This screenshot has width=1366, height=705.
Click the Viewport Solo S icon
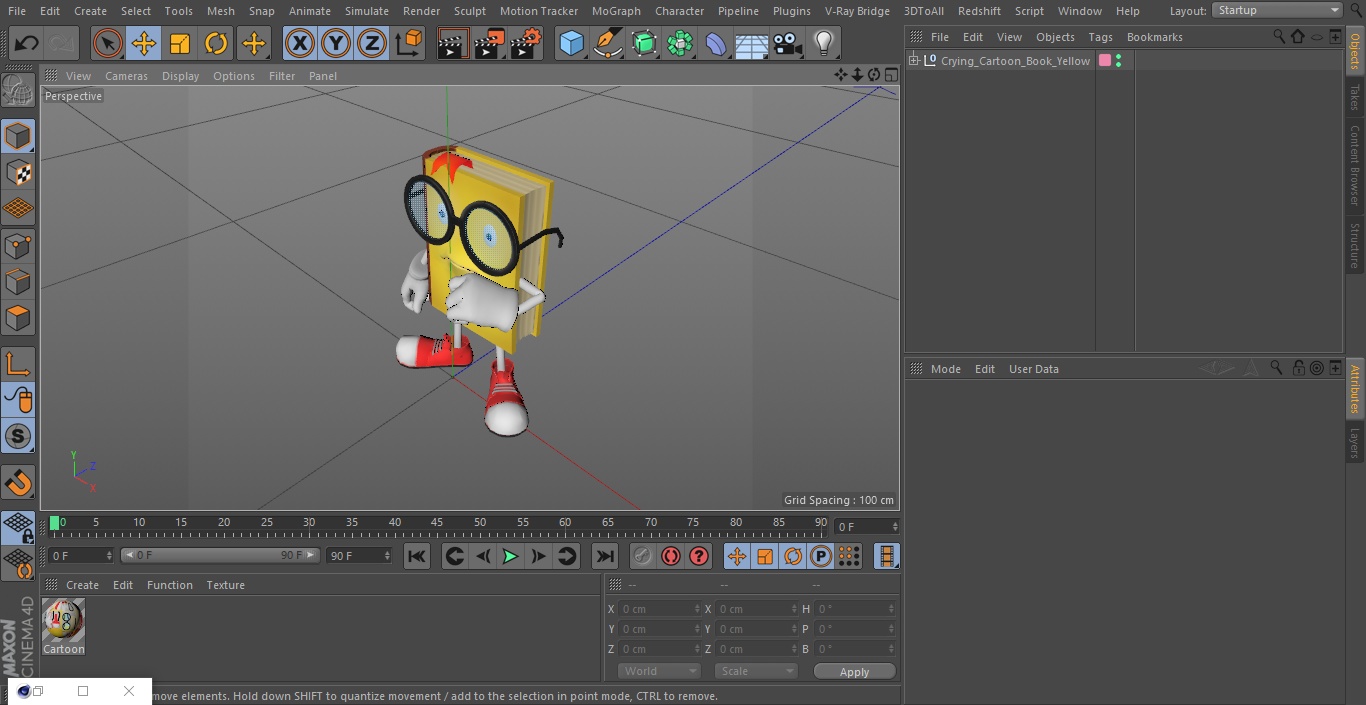pos(18,437)
